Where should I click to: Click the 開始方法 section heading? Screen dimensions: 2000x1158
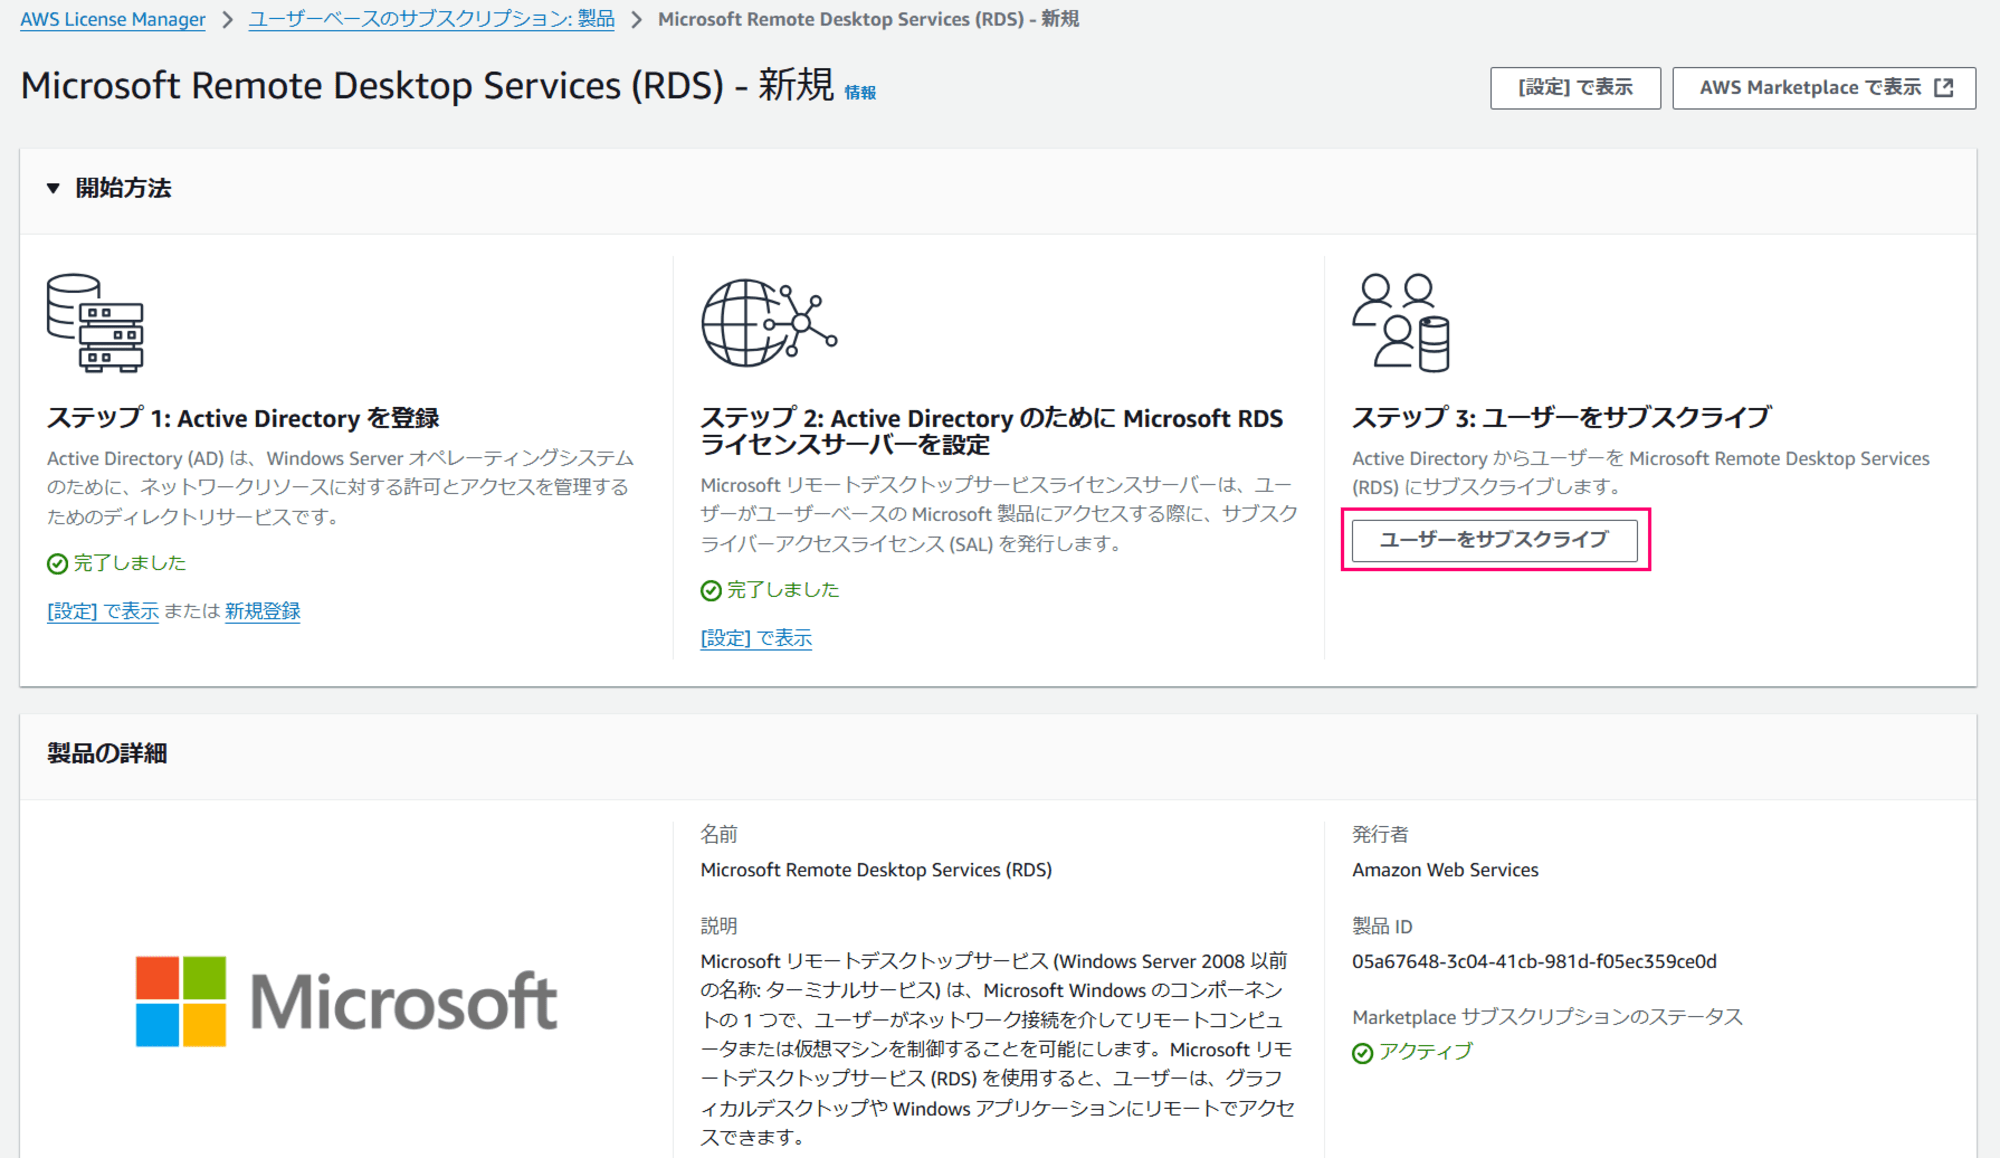pos(123,188)
